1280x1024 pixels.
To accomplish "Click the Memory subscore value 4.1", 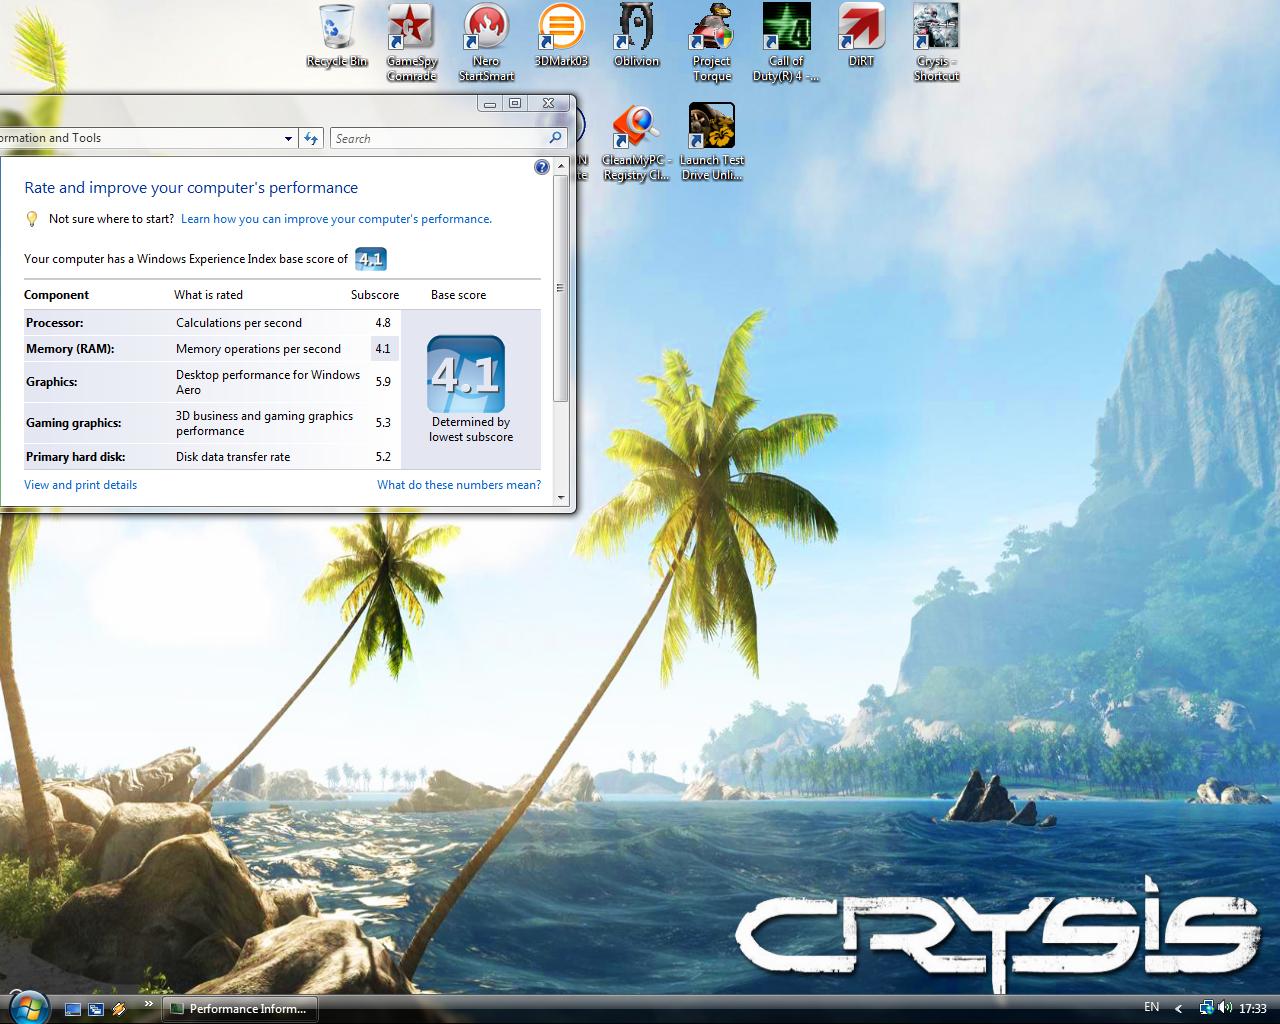I will coord(383,349).
